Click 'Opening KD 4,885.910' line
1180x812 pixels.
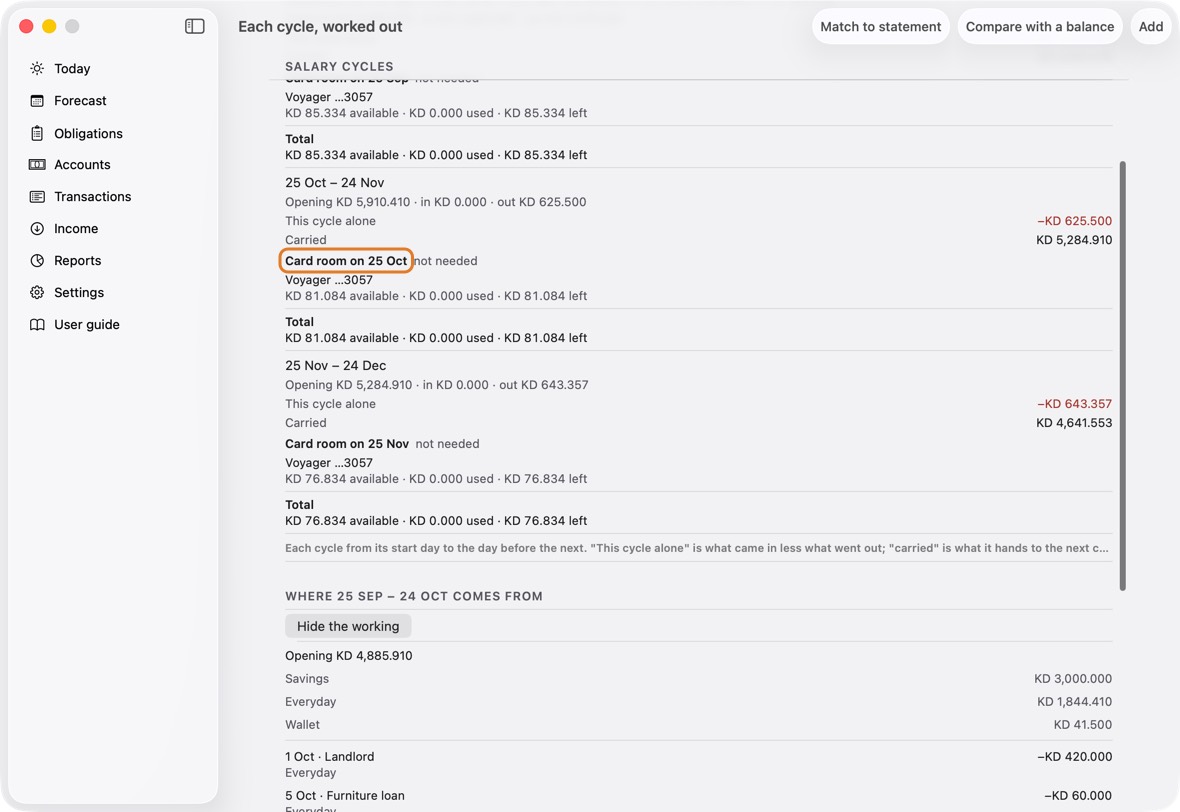pyautogui.click(x=348, y=655)
